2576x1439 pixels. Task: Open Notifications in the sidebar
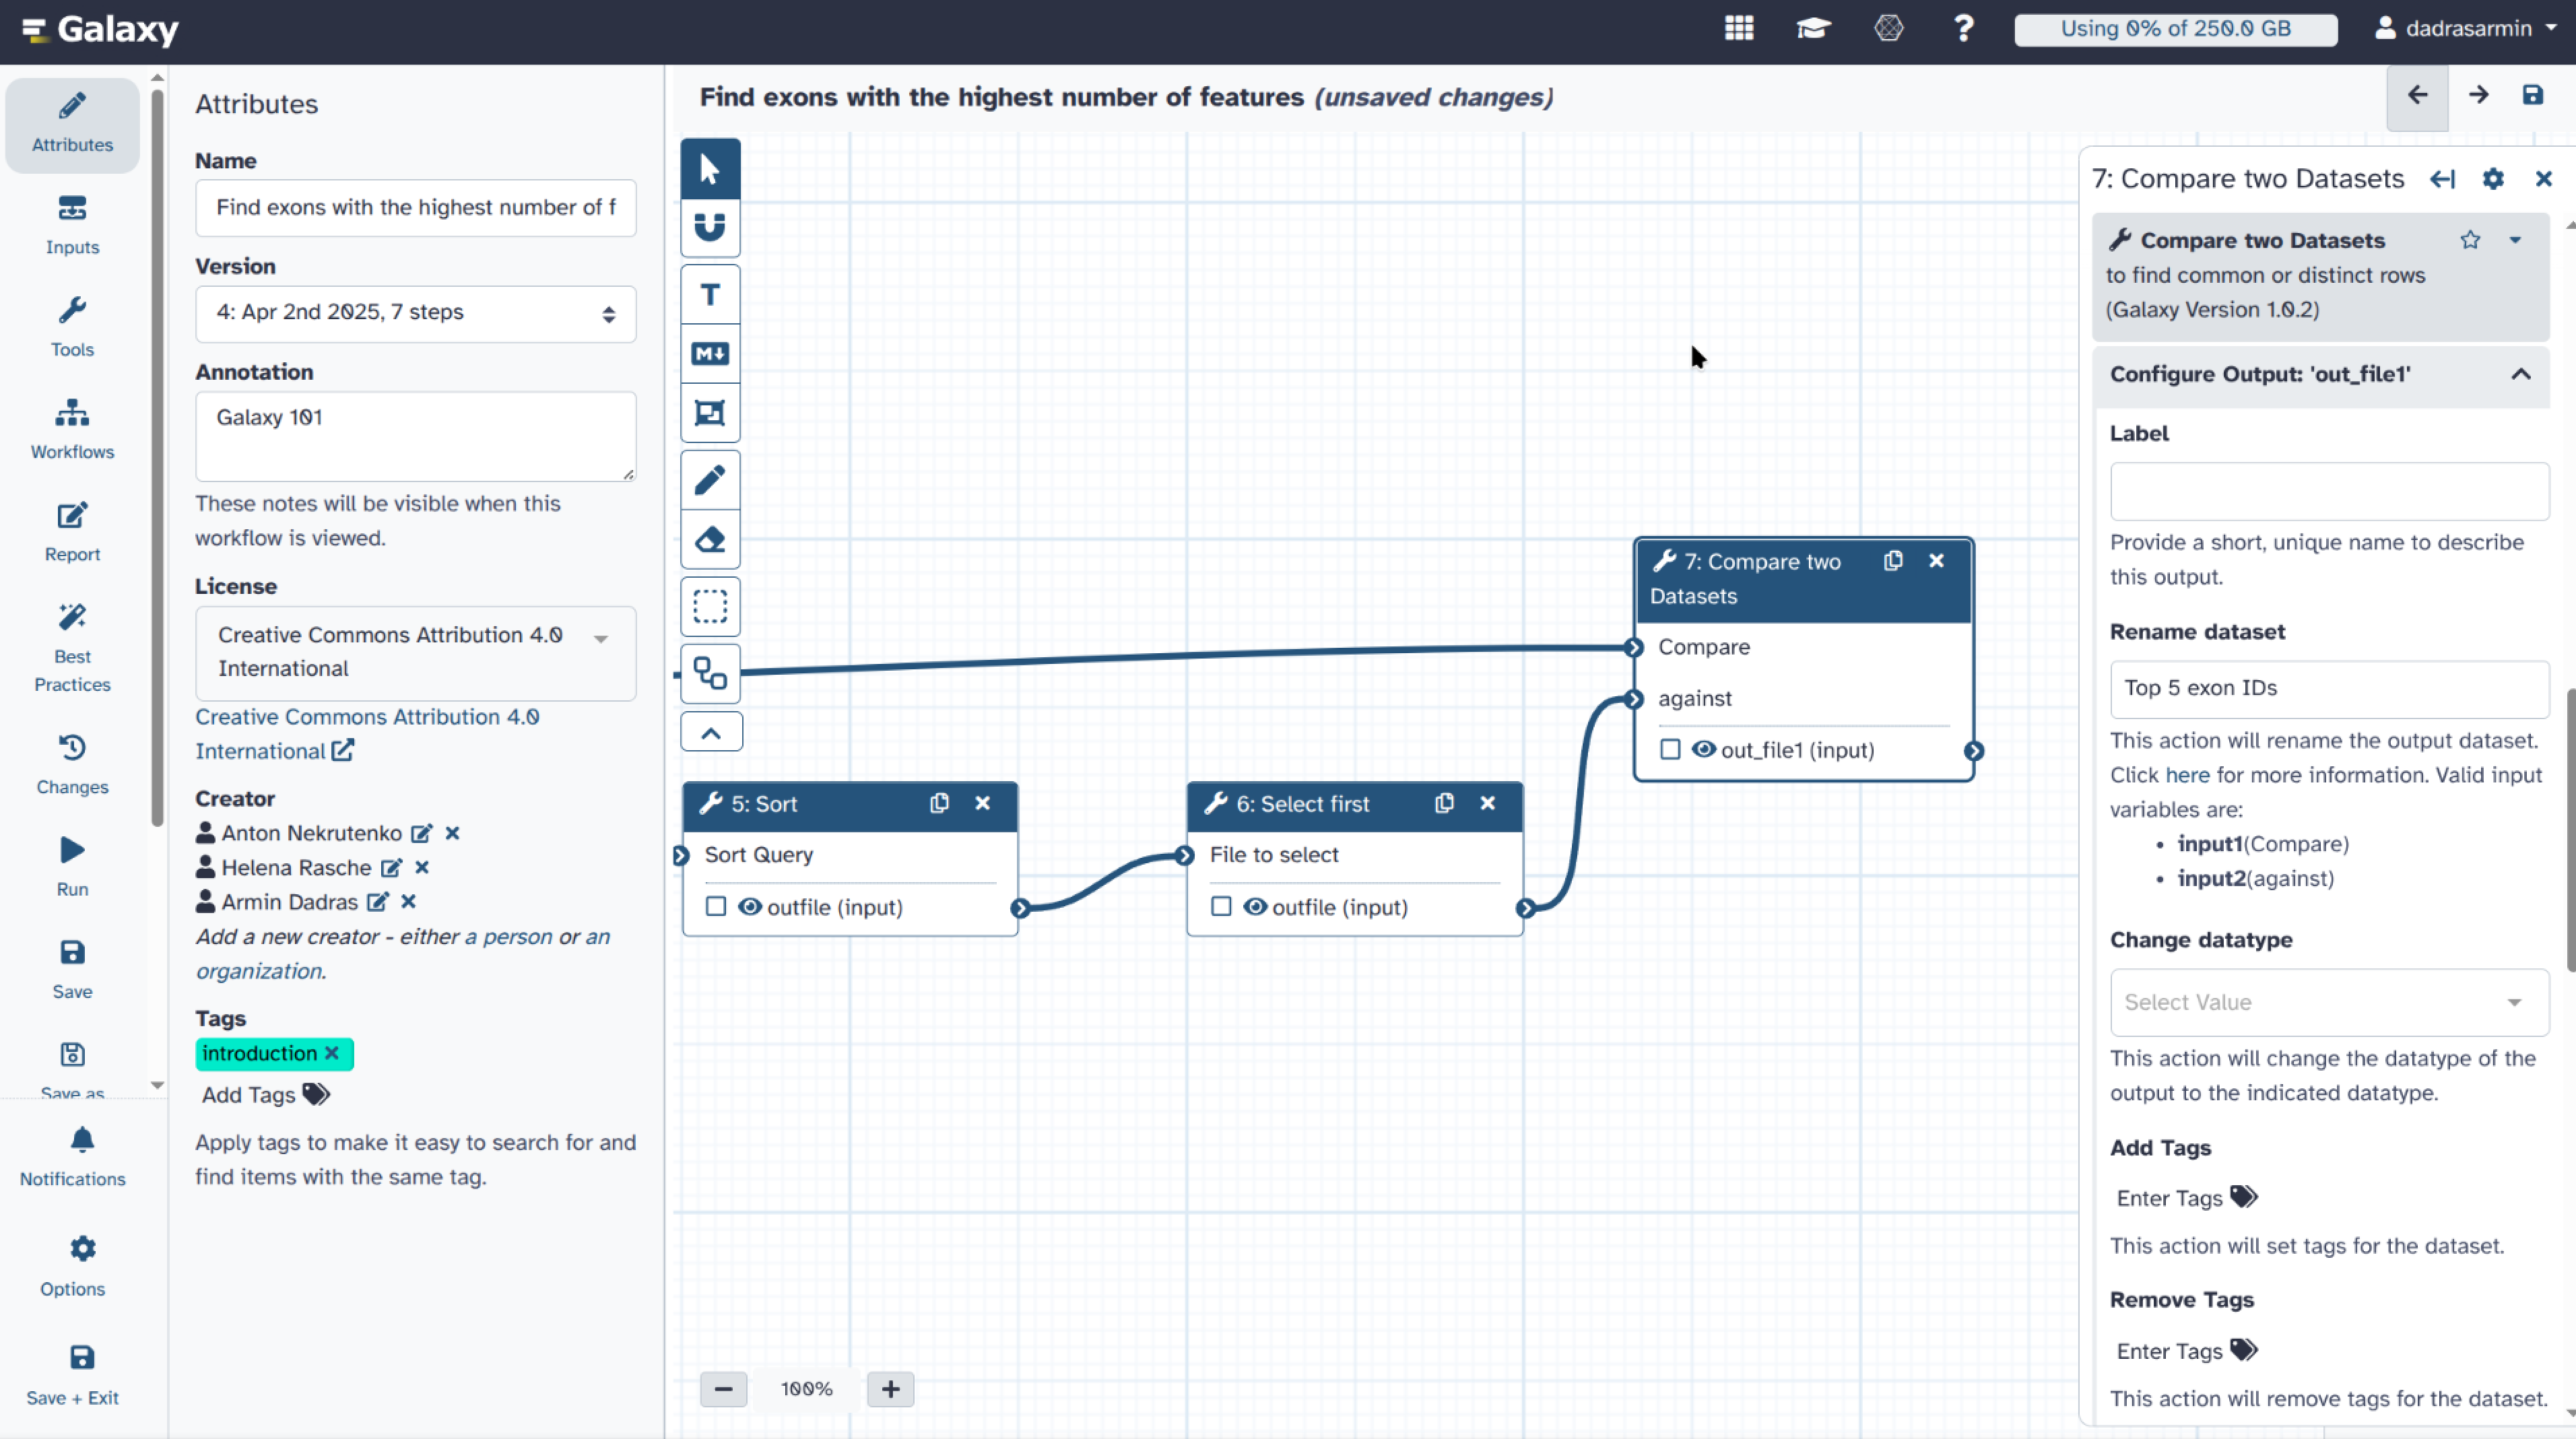pos(72,1158)
